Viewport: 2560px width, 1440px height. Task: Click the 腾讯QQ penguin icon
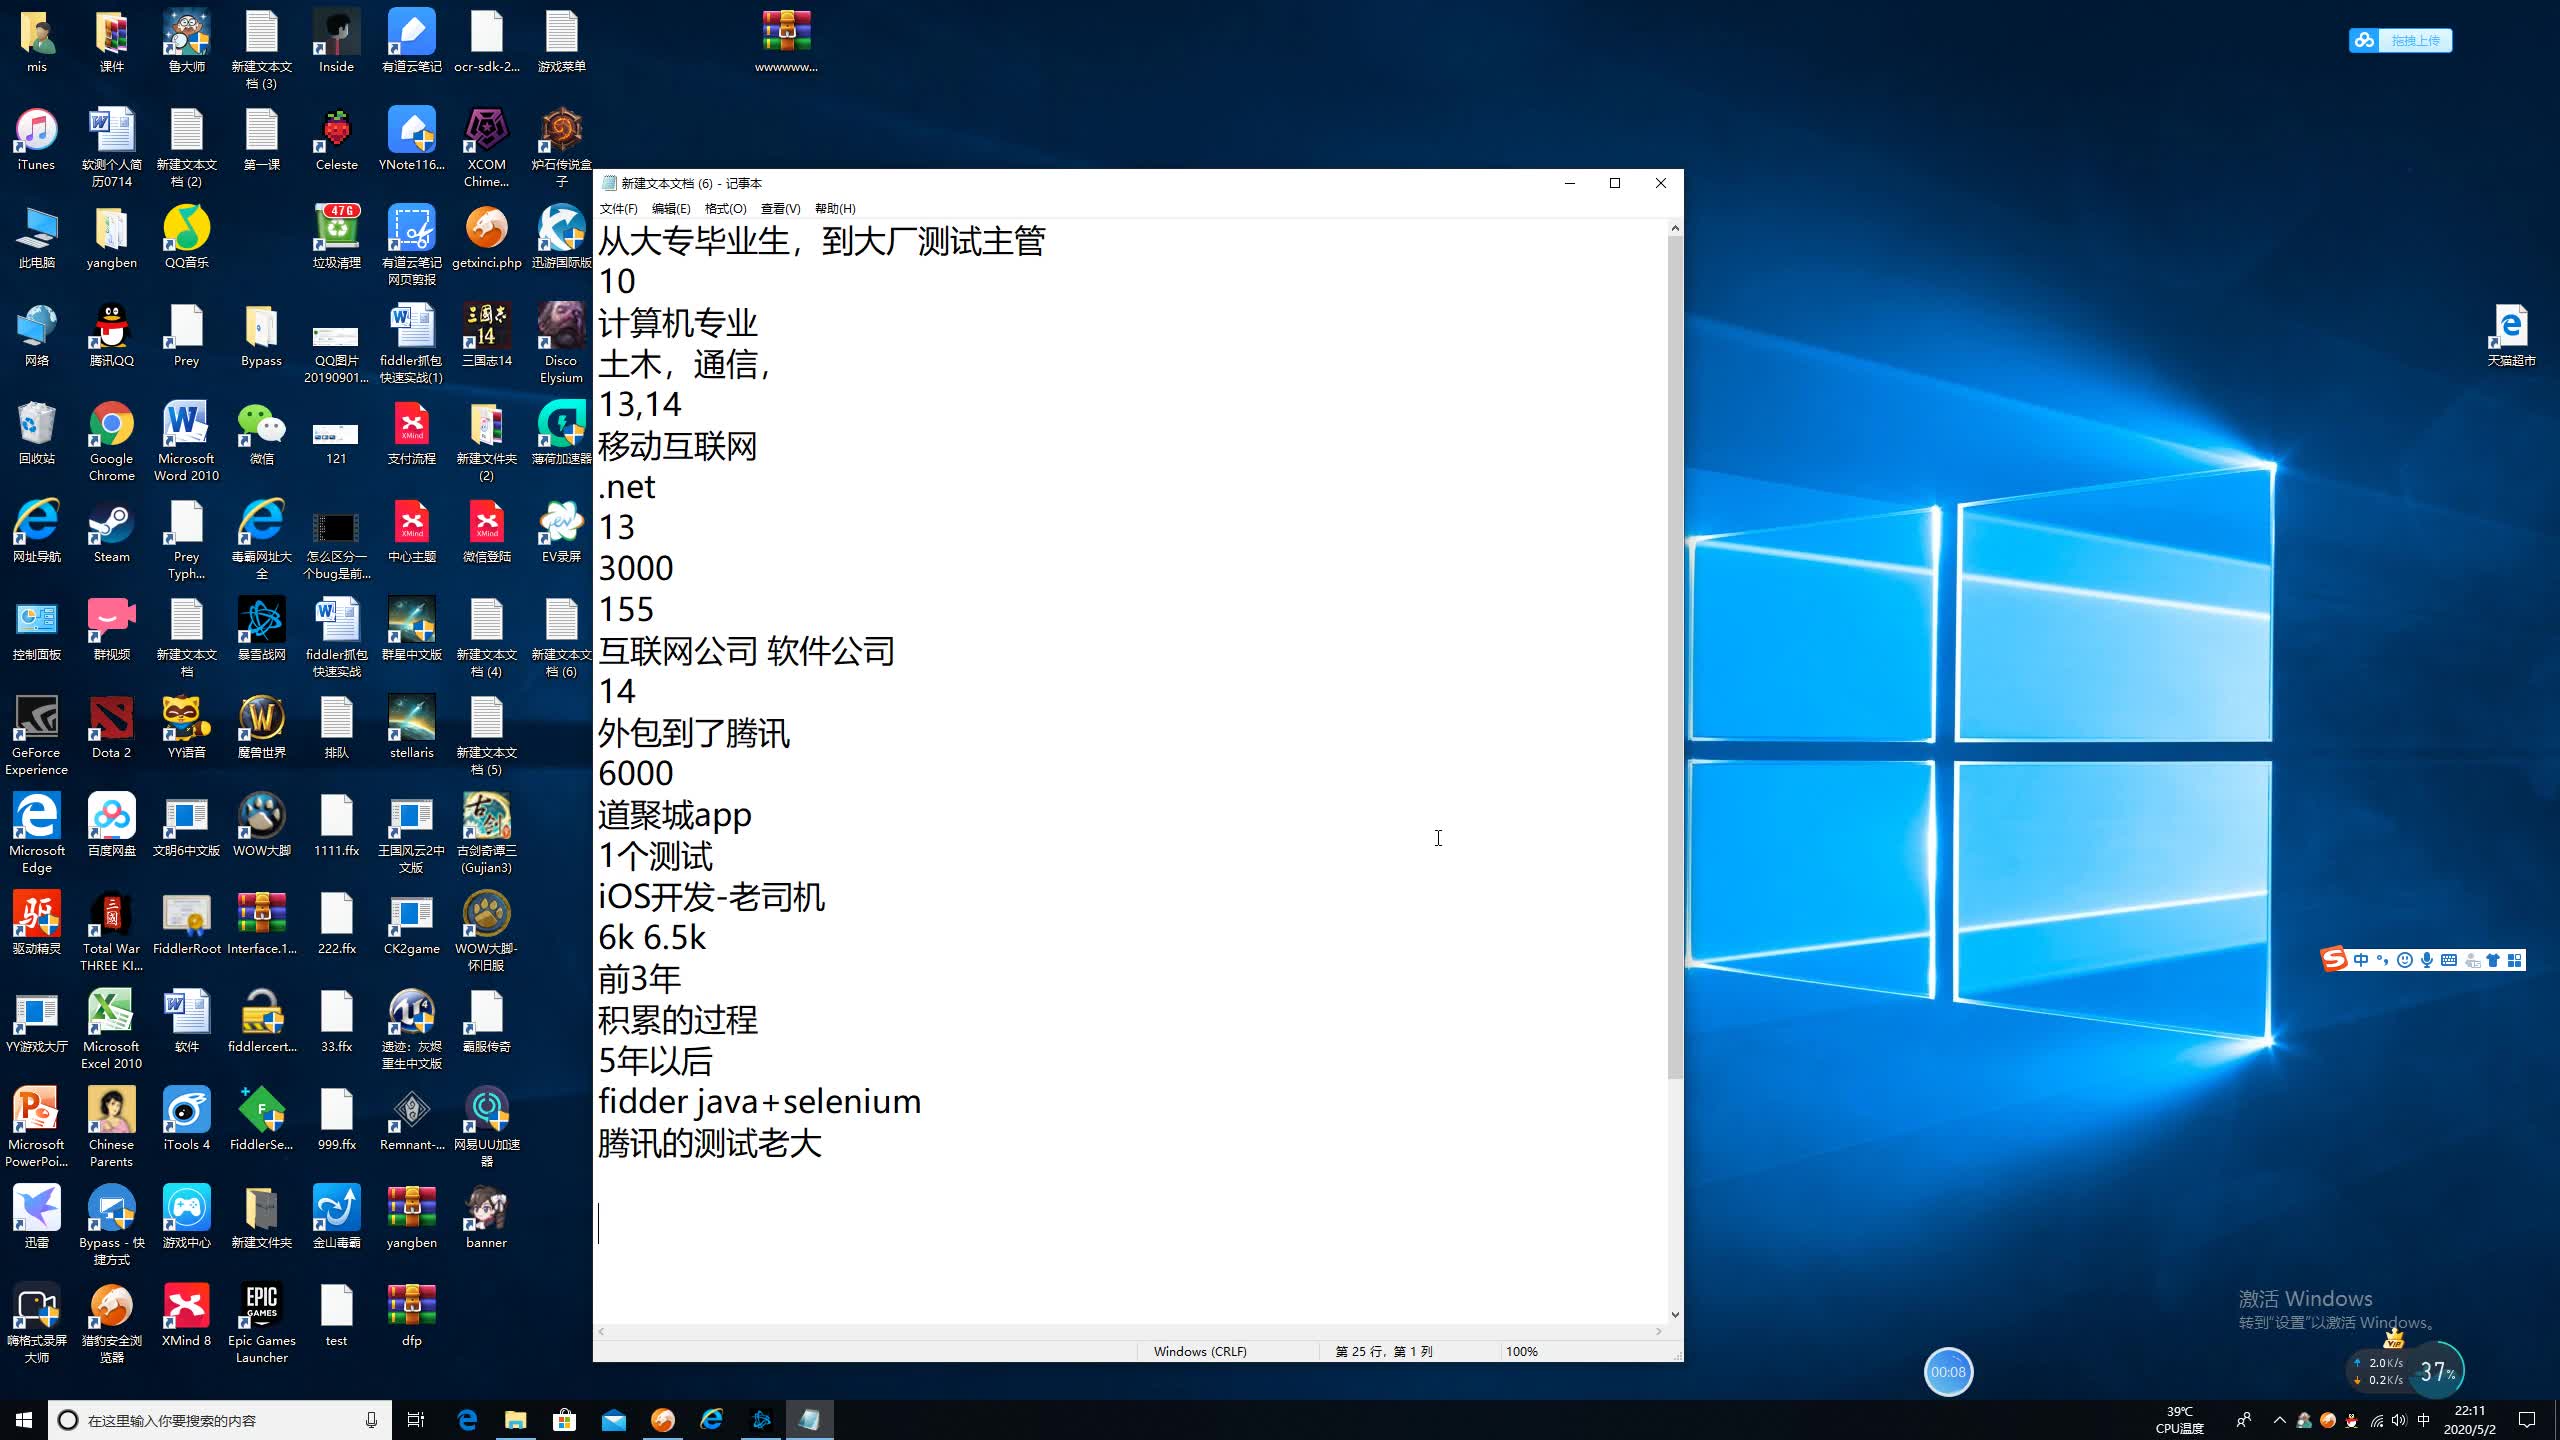(x=112, y=336)
